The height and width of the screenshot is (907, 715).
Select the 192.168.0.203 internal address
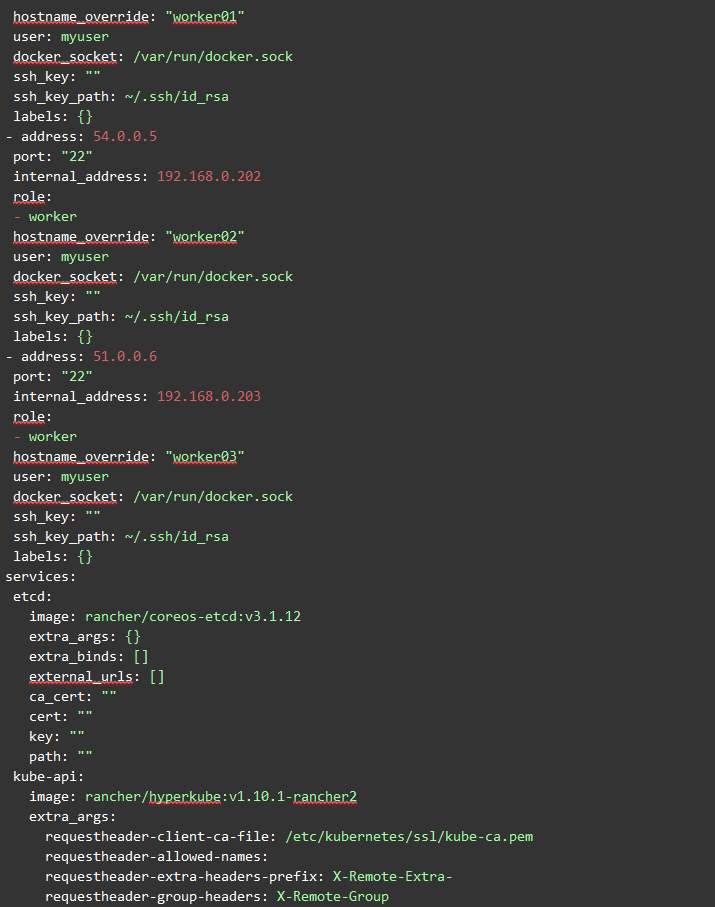208,397
